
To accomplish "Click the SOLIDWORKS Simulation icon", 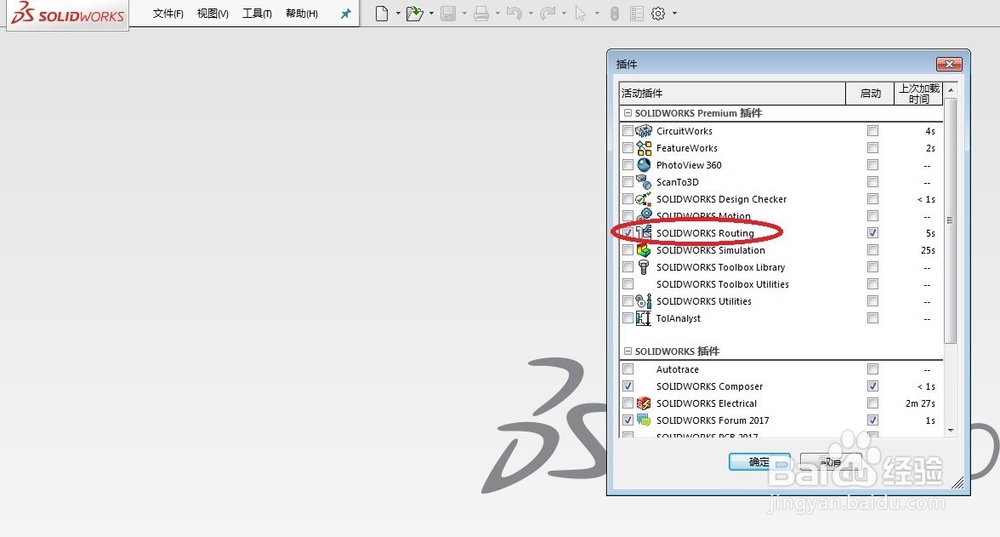I will 643,250.
